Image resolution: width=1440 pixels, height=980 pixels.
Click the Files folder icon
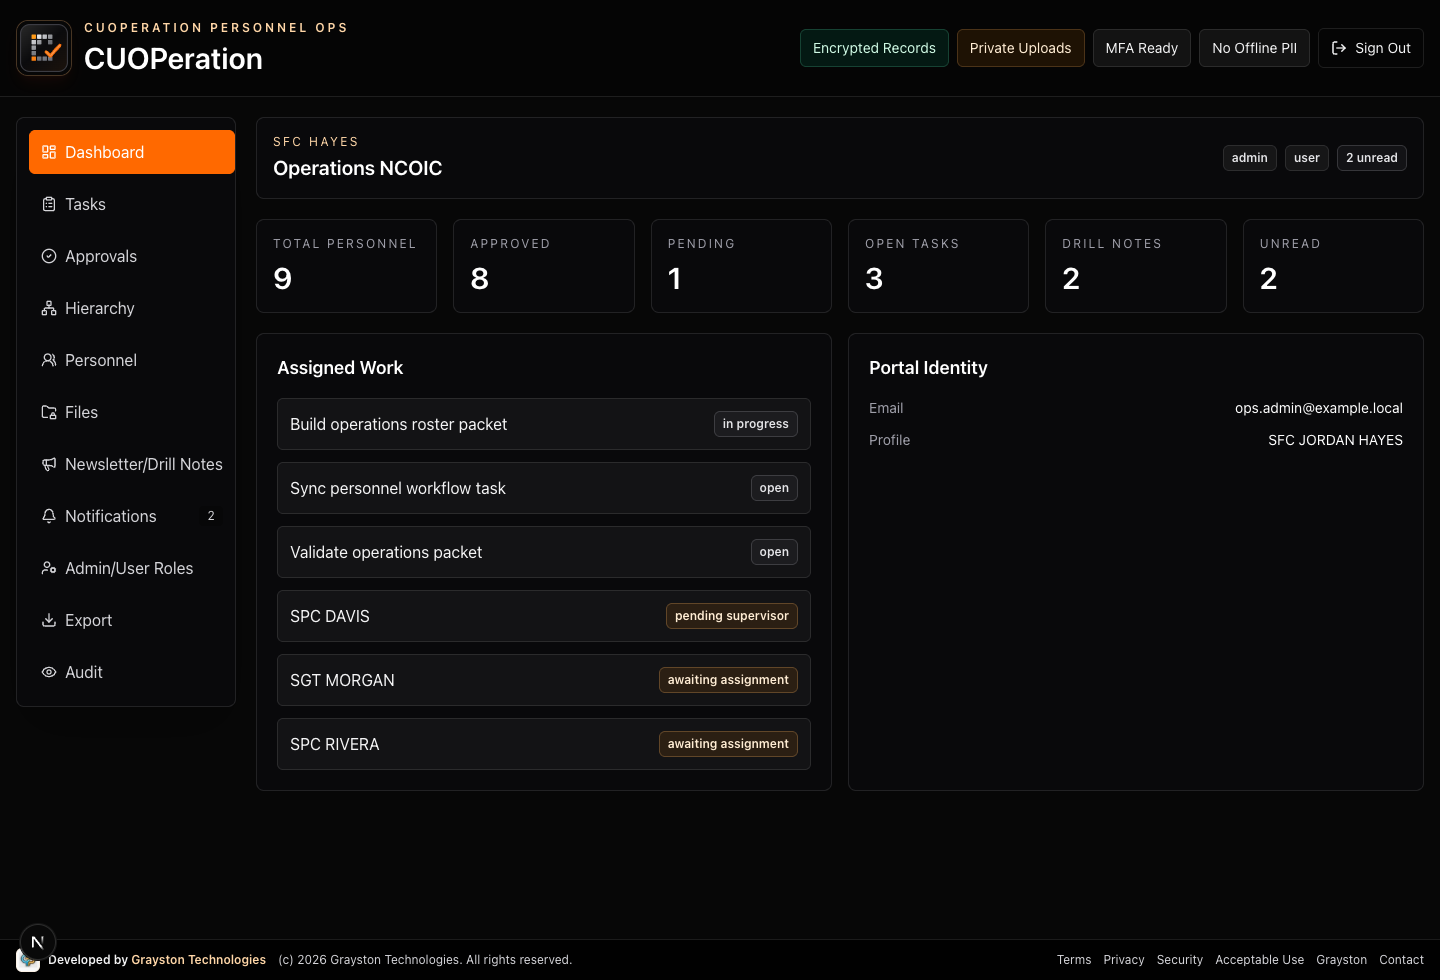pyautogui.click(x=49, y=412)
